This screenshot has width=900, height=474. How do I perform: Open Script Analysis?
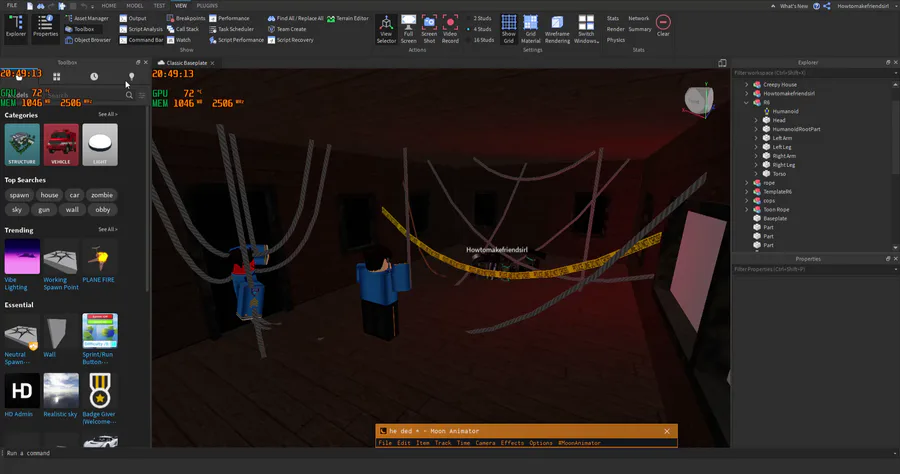(141, 29)
